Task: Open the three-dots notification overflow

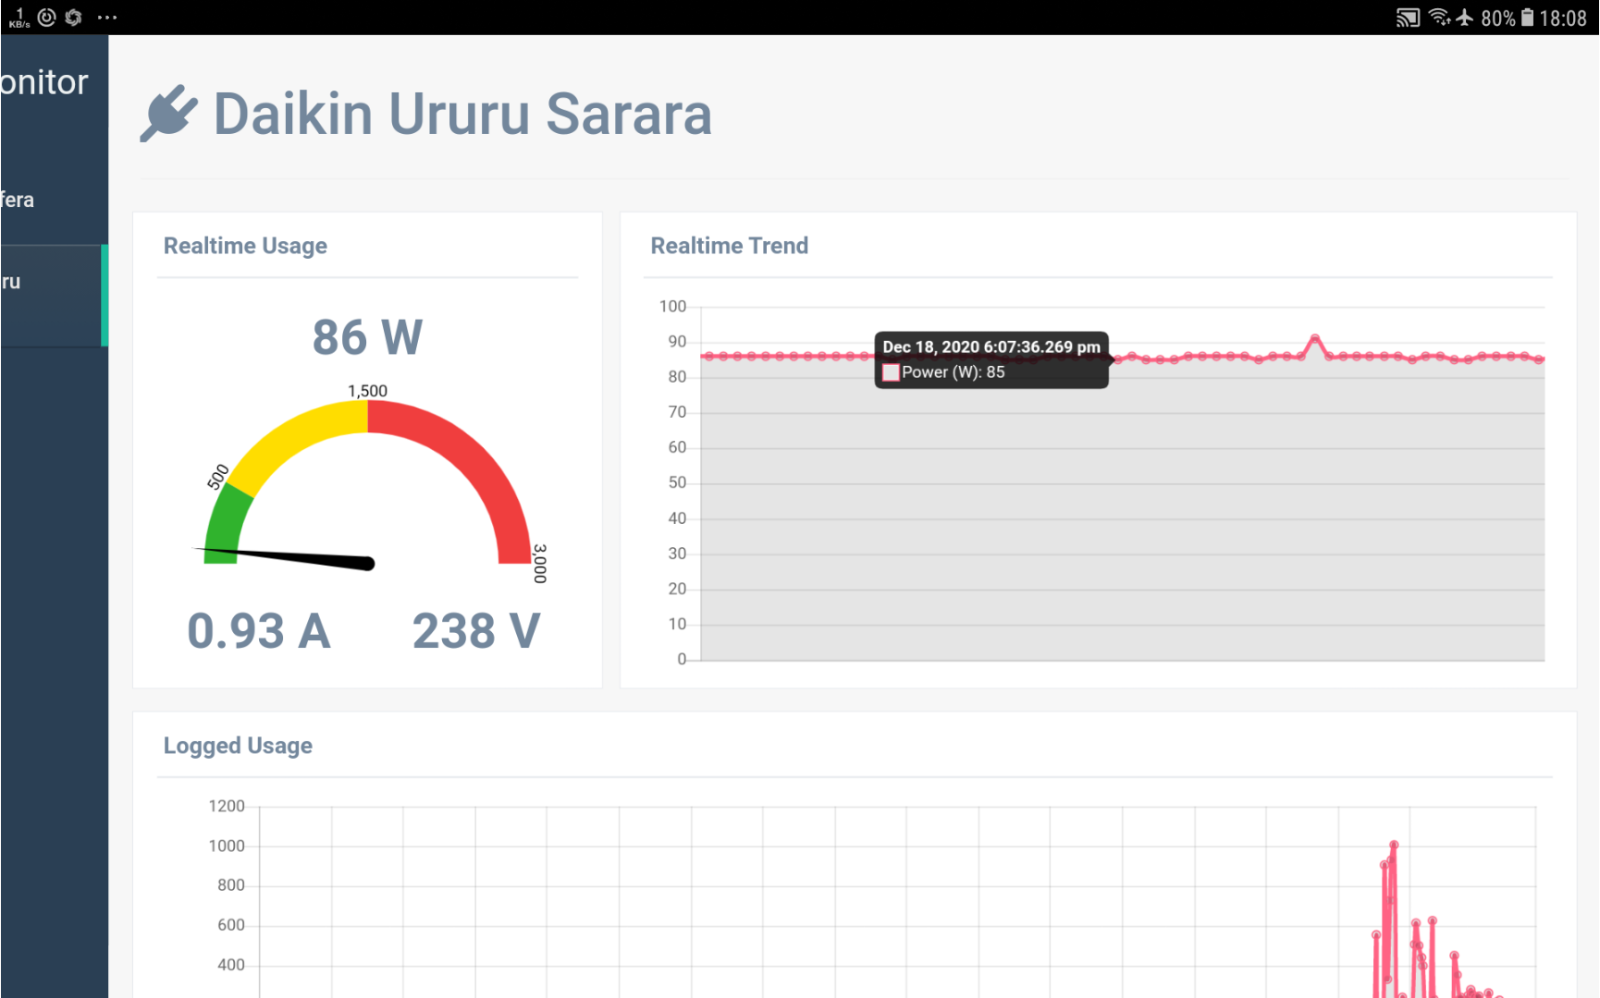Action: click(107, 17)
